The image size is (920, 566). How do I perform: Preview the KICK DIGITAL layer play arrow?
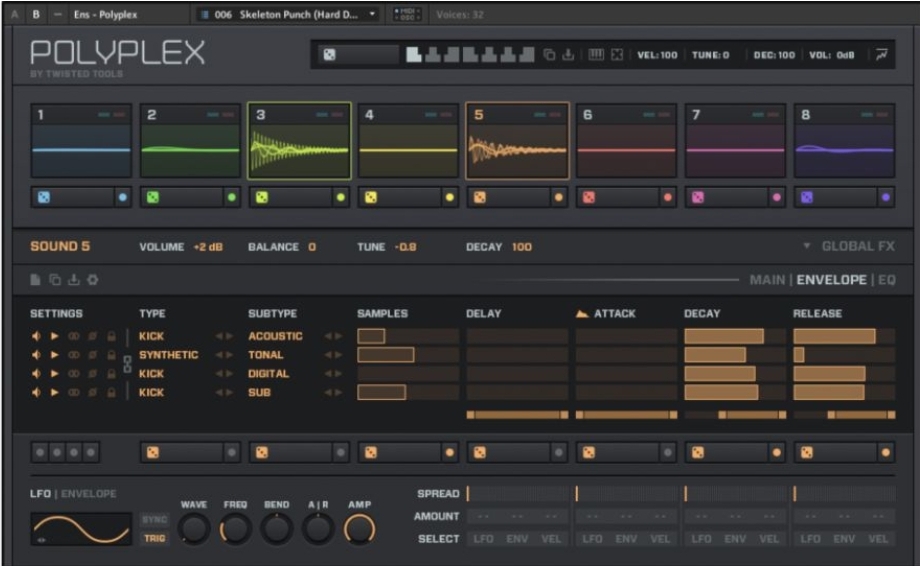tap(55, 374)
